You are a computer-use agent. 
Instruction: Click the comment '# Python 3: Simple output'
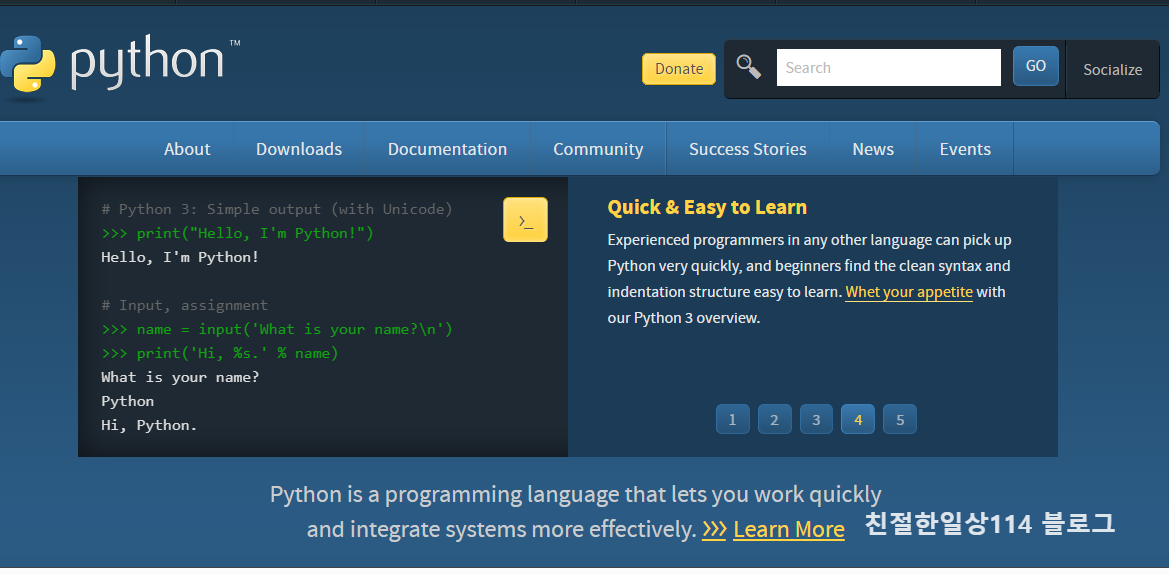point(277,209)
